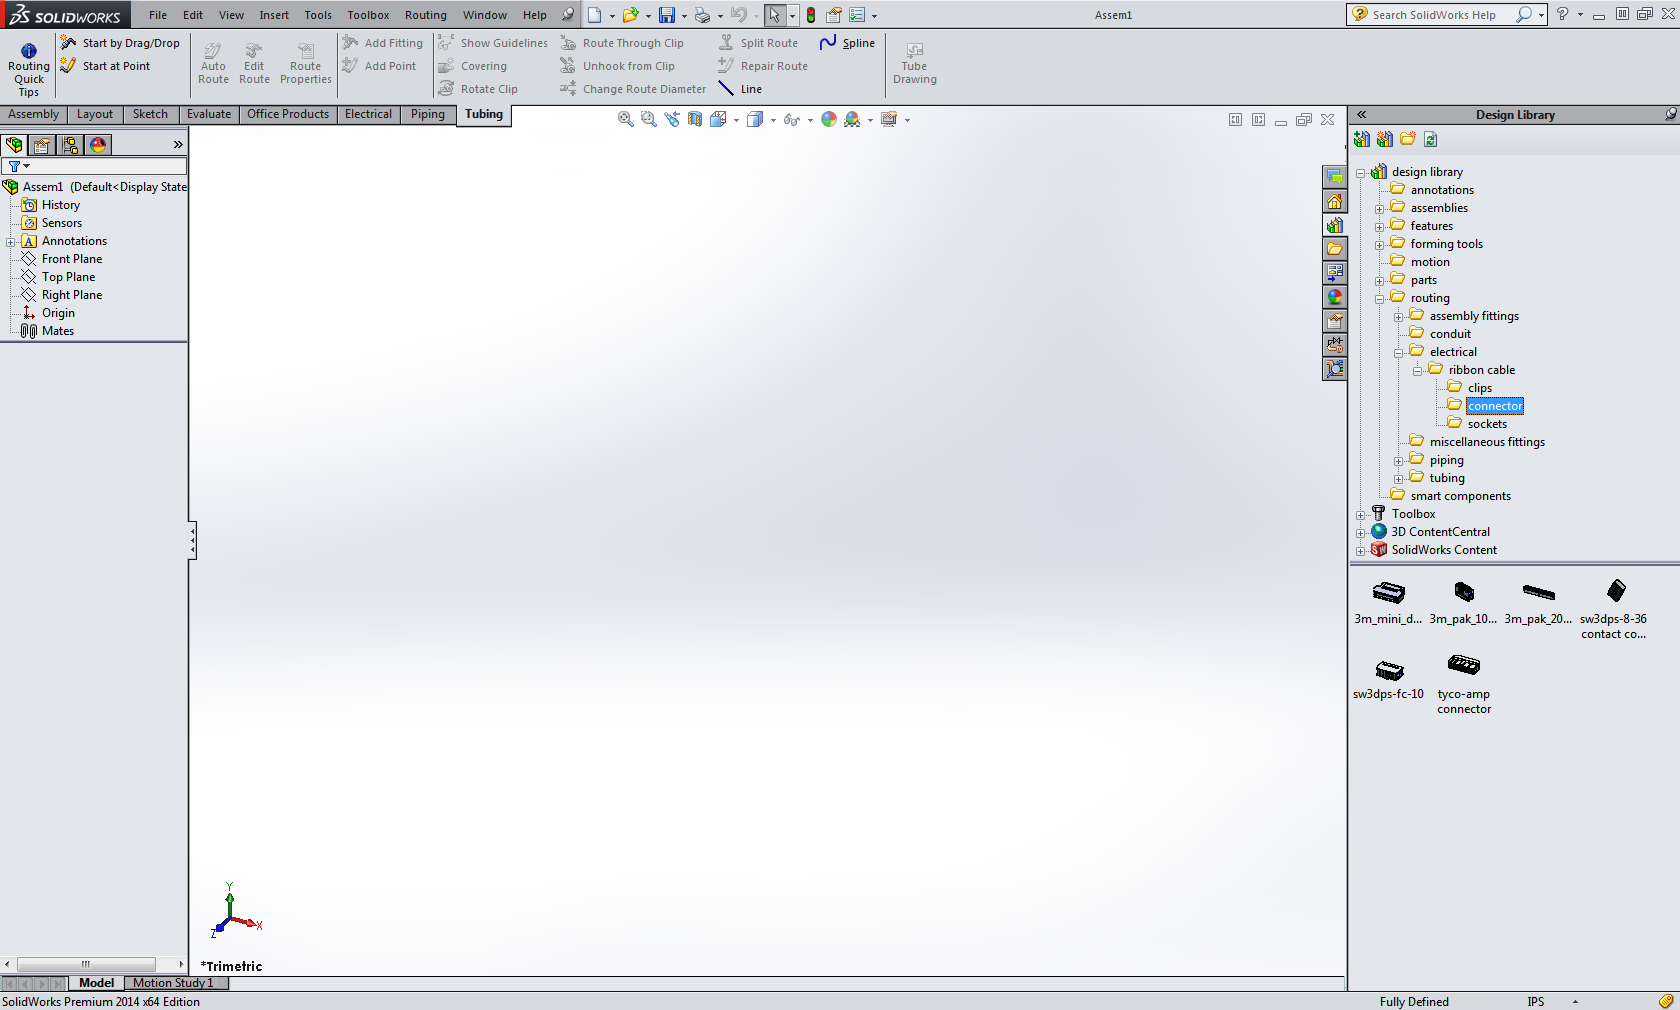Click the Section View icon
1680x1010 pixels.
(x=694, y=119)
